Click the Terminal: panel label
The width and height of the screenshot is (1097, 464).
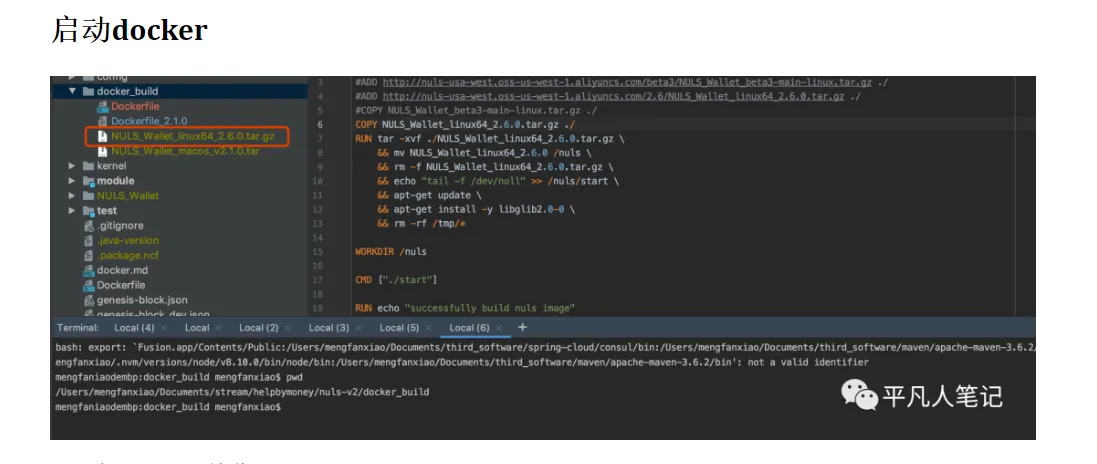click(78, 328)
